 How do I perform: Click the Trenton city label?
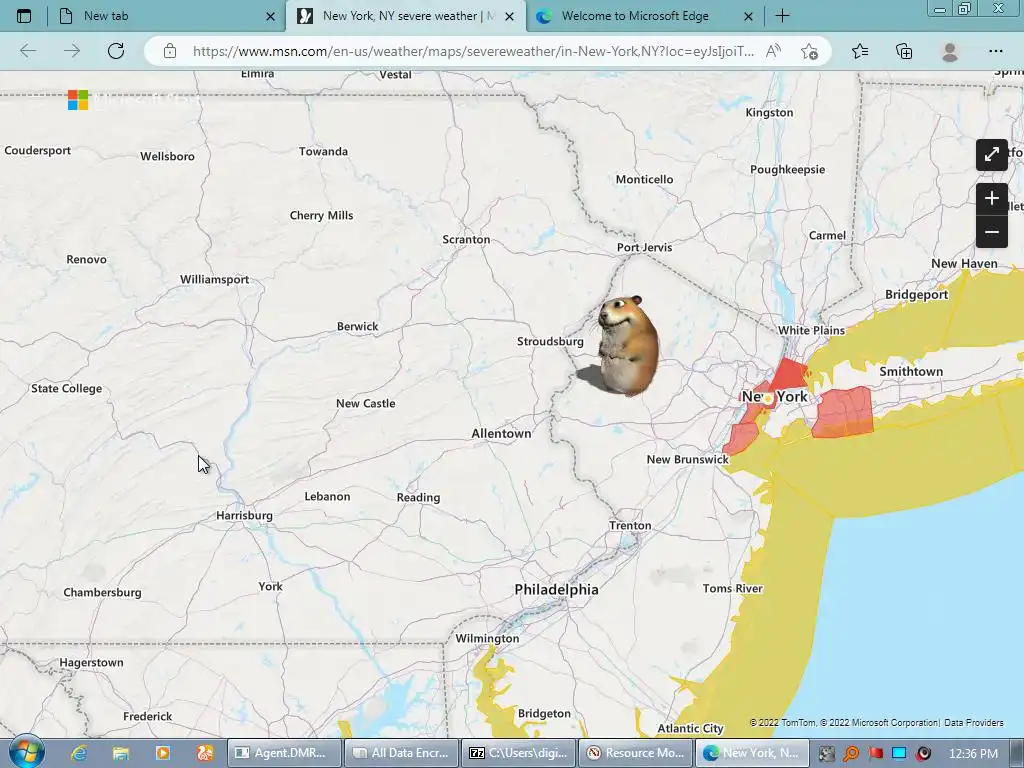(x=630, y=526)
